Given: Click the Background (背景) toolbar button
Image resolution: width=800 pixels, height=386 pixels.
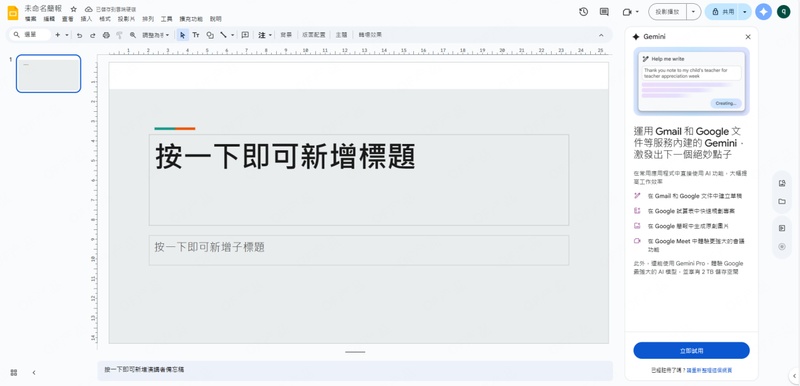Looking at the screenshot, I should tap(286, 35).
